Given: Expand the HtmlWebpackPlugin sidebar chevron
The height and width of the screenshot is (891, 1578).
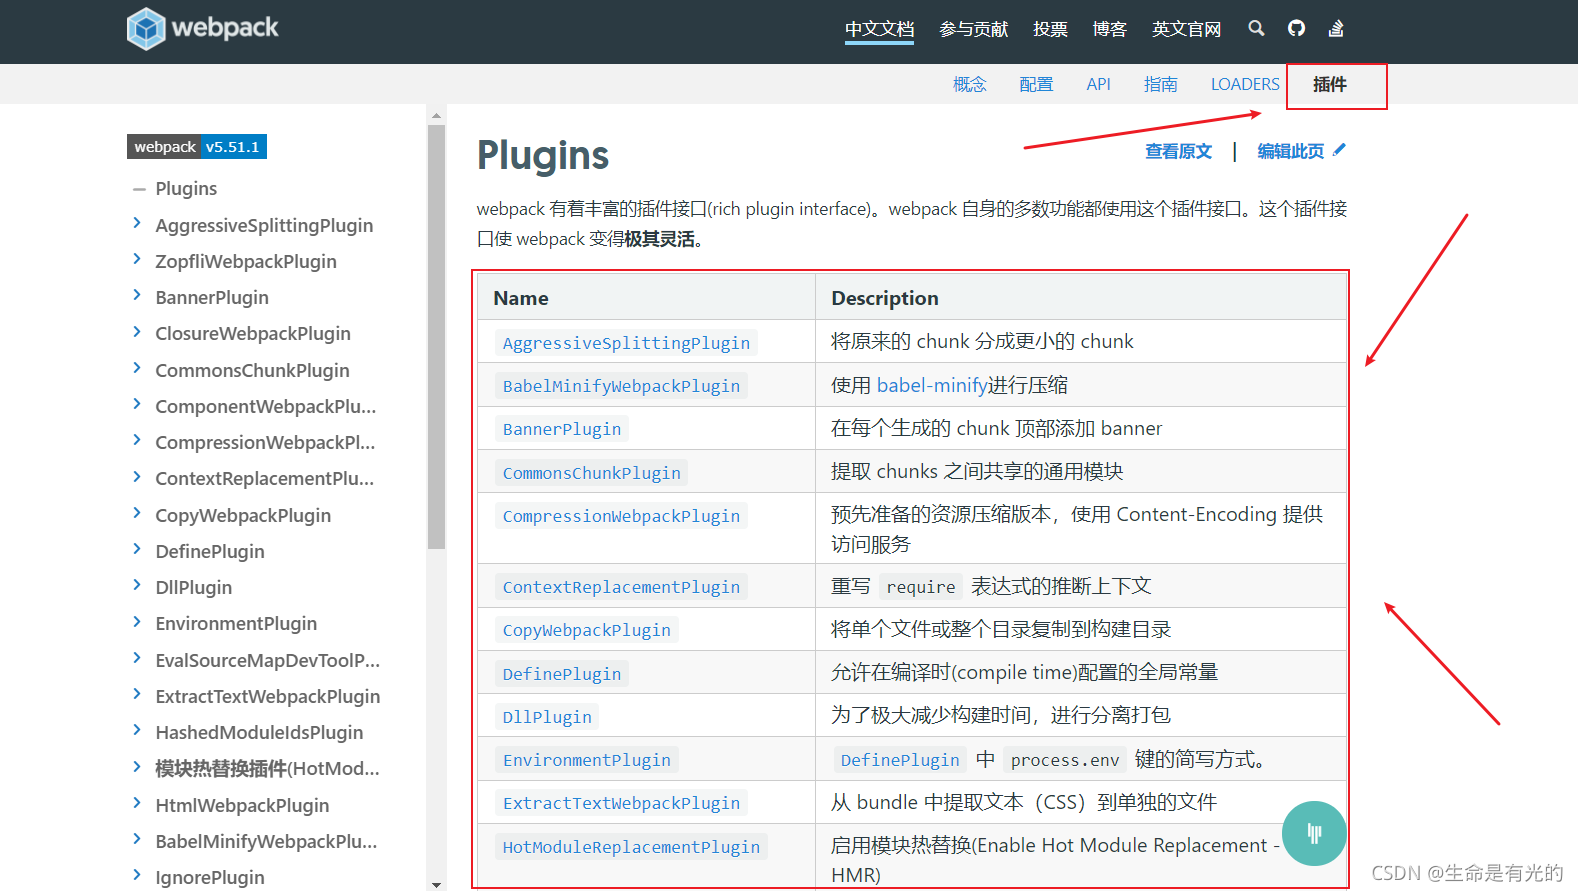Looking at the screenshot, I should point(137,803).
